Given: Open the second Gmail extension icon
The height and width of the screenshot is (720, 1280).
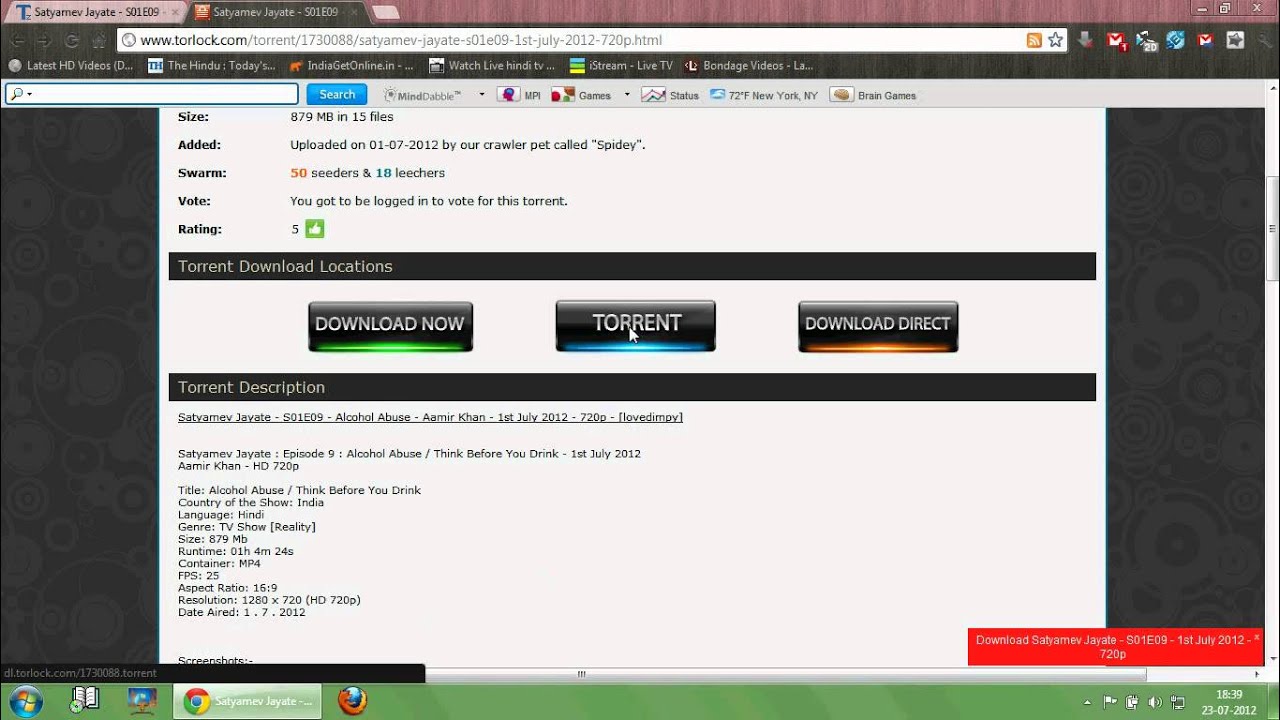Looking at the screenshot, I should tap(1206, 40).
